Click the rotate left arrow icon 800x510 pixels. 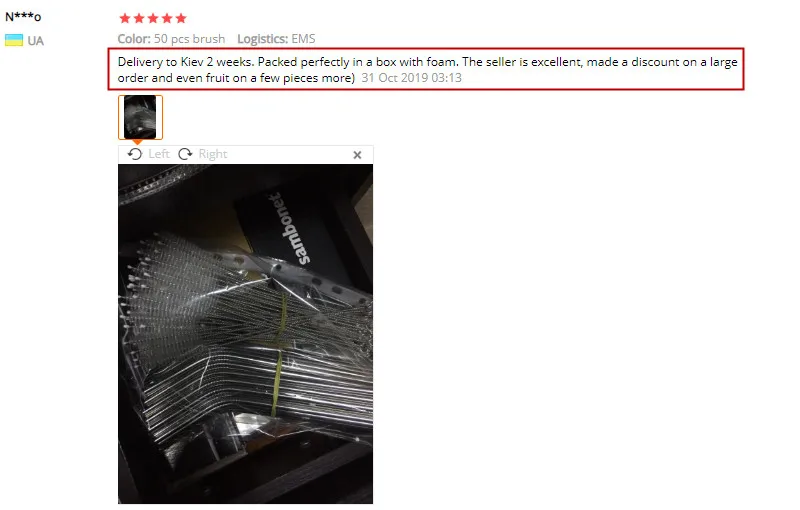point(135,154)
